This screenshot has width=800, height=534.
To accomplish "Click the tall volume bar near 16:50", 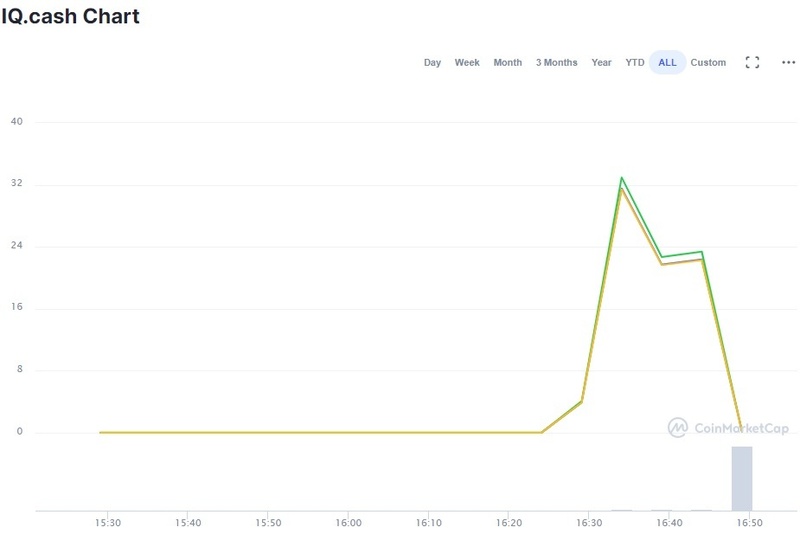I will click(742, 478).
